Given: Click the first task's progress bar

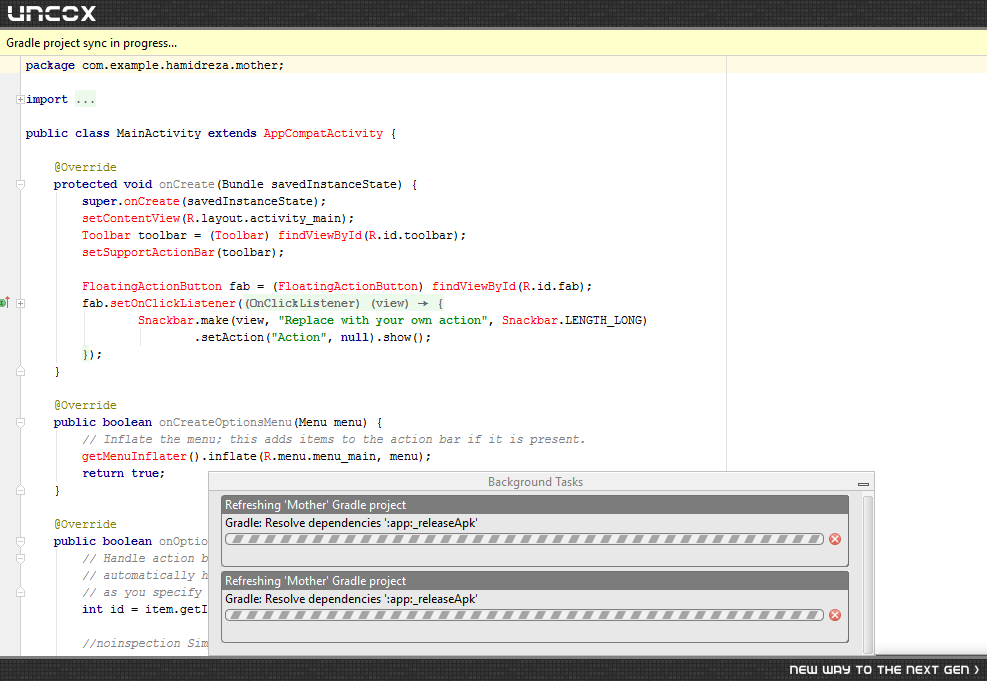Looking at the screenshot, I should click(x=524, y=539).
